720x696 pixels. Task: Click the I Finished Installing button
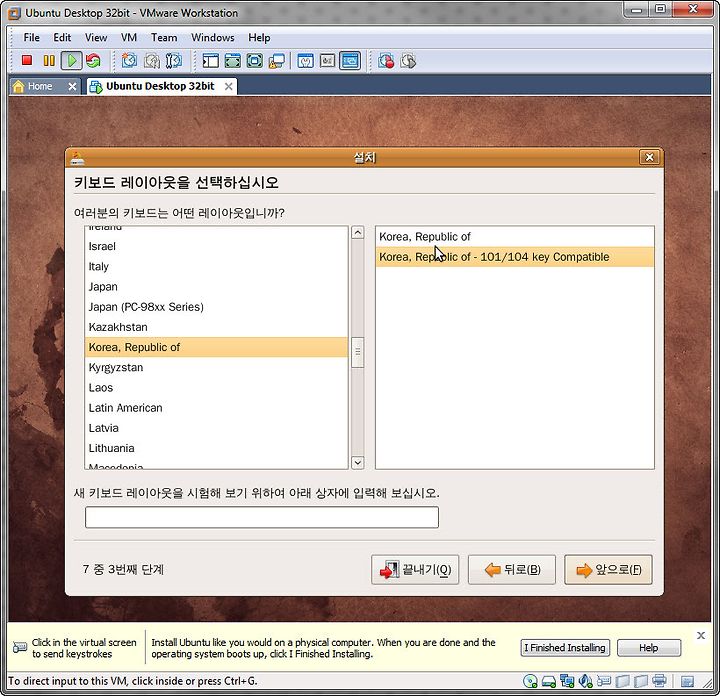565,648
